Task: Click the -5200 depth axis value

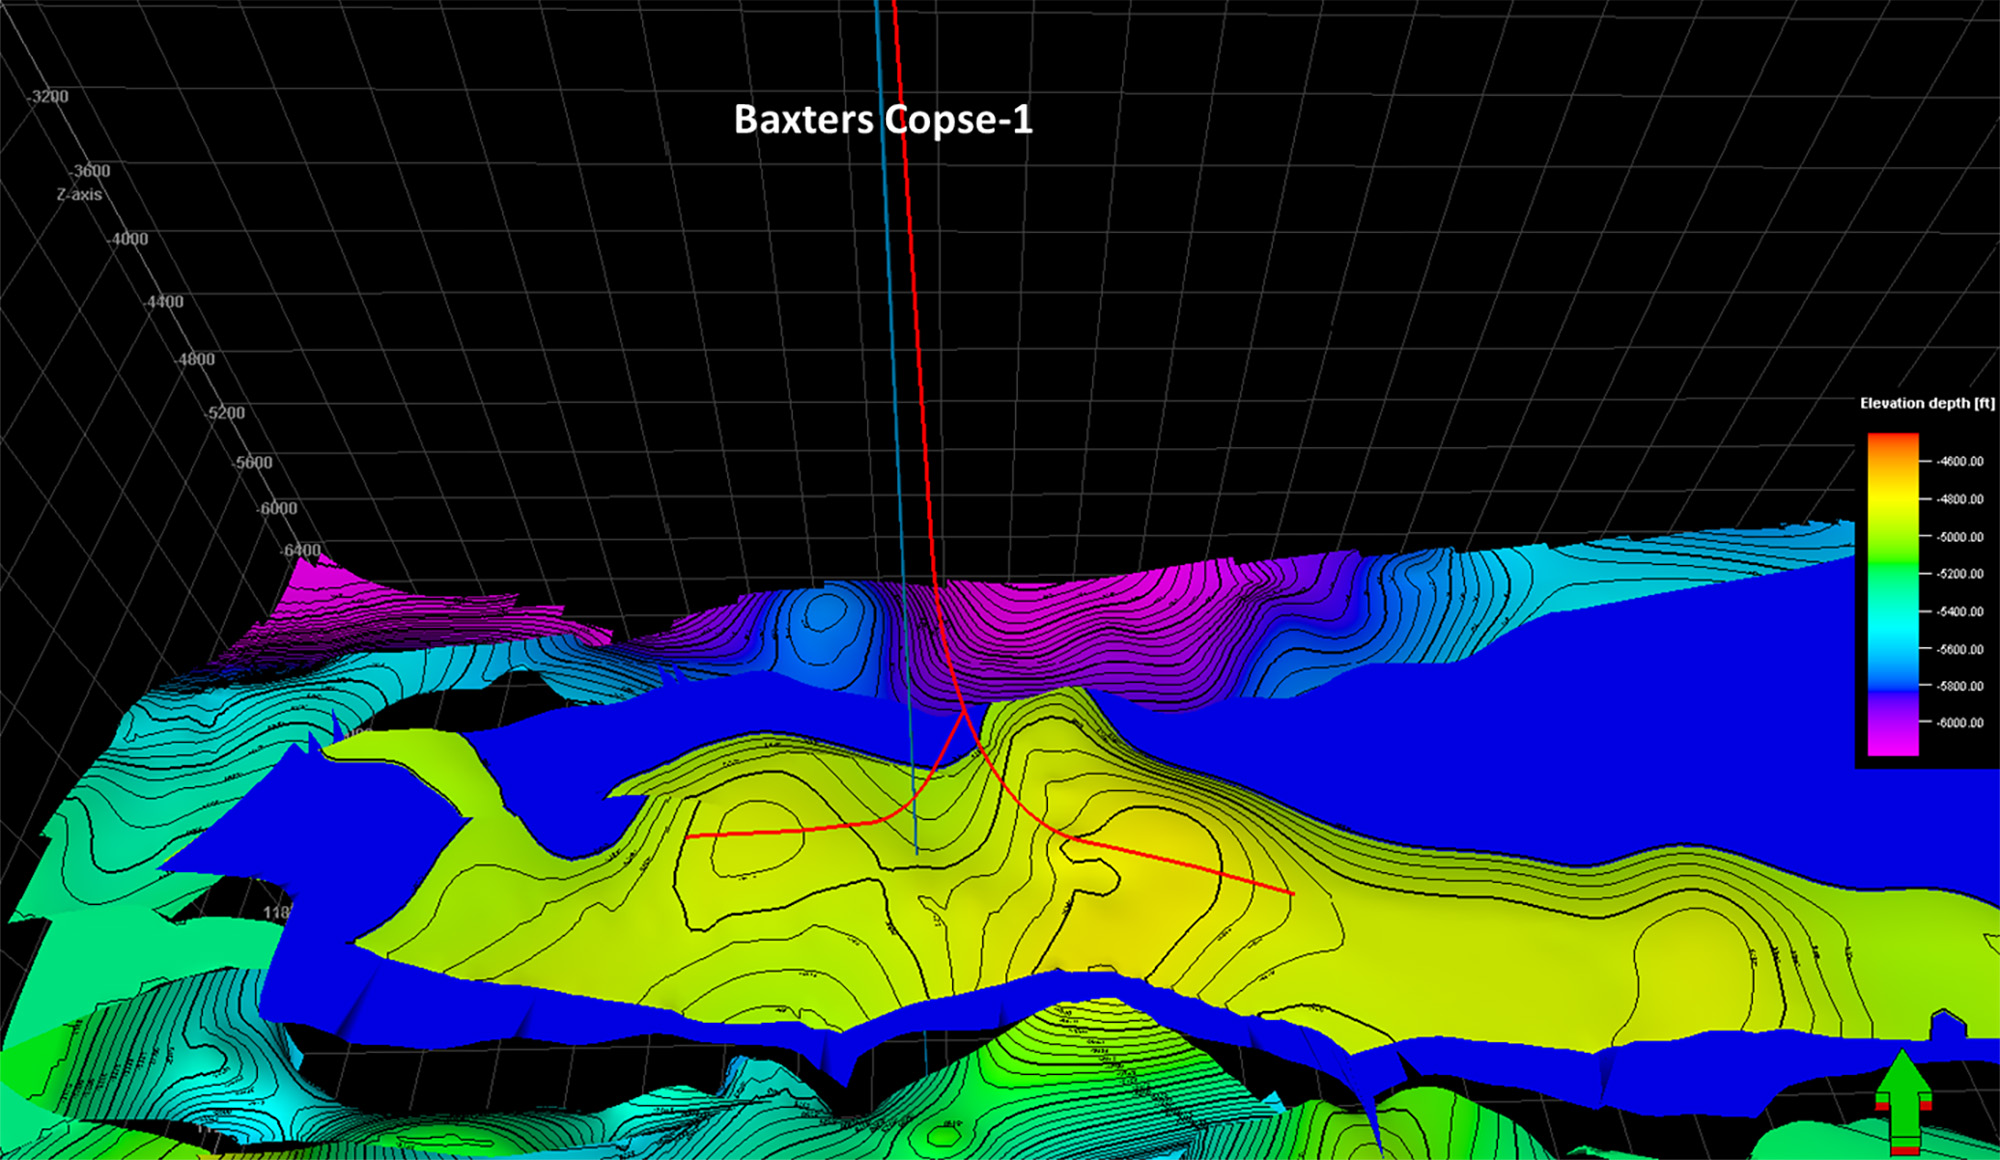Action: coord(225,413)
